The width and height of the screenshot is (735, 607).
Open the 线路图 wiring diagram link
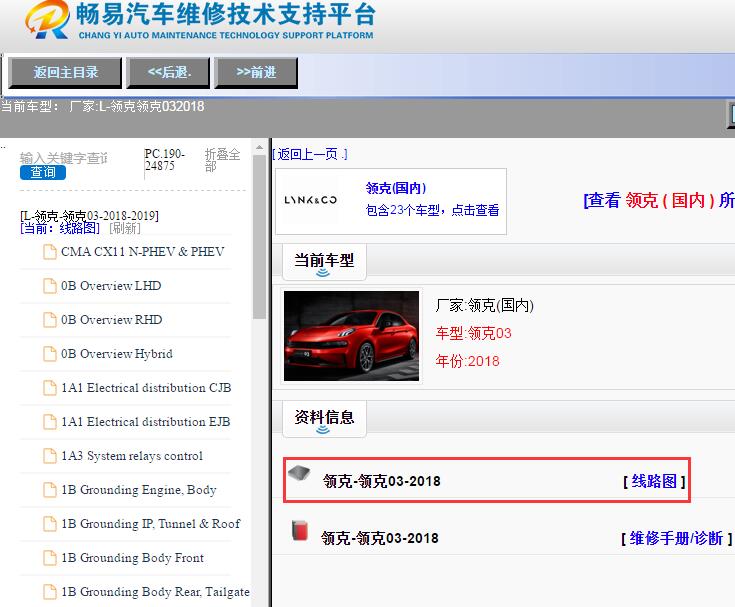click(x=654, y=481)
